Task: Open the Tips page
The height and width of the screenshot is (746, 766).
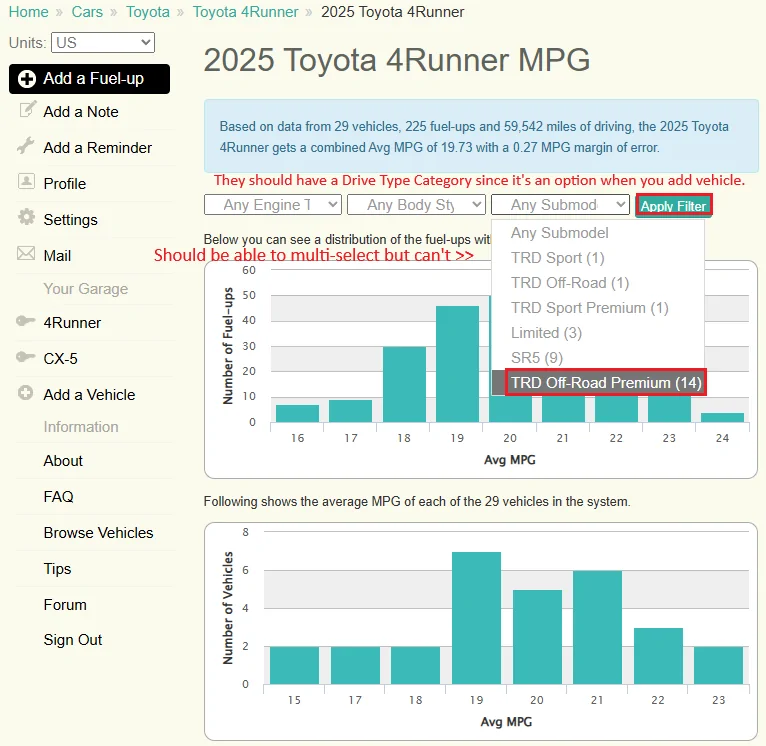Action: [57, 569]
